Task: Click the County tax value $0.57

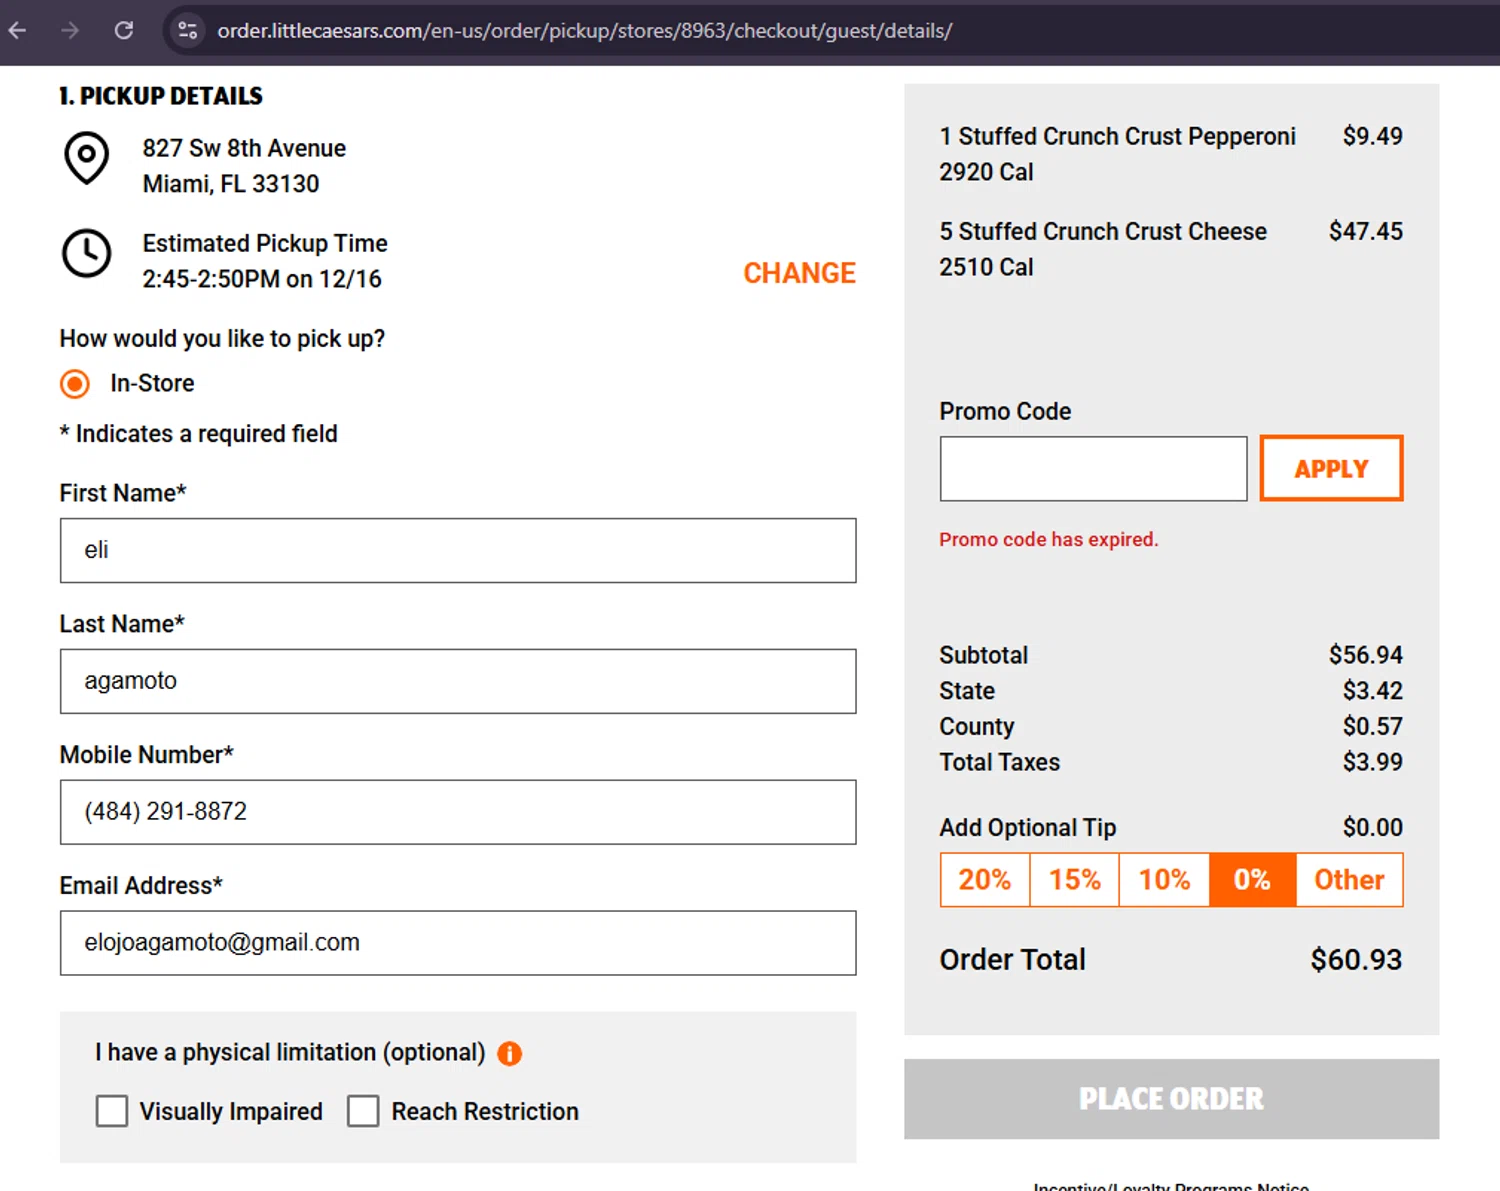Action: click(x=1372, y=726)
